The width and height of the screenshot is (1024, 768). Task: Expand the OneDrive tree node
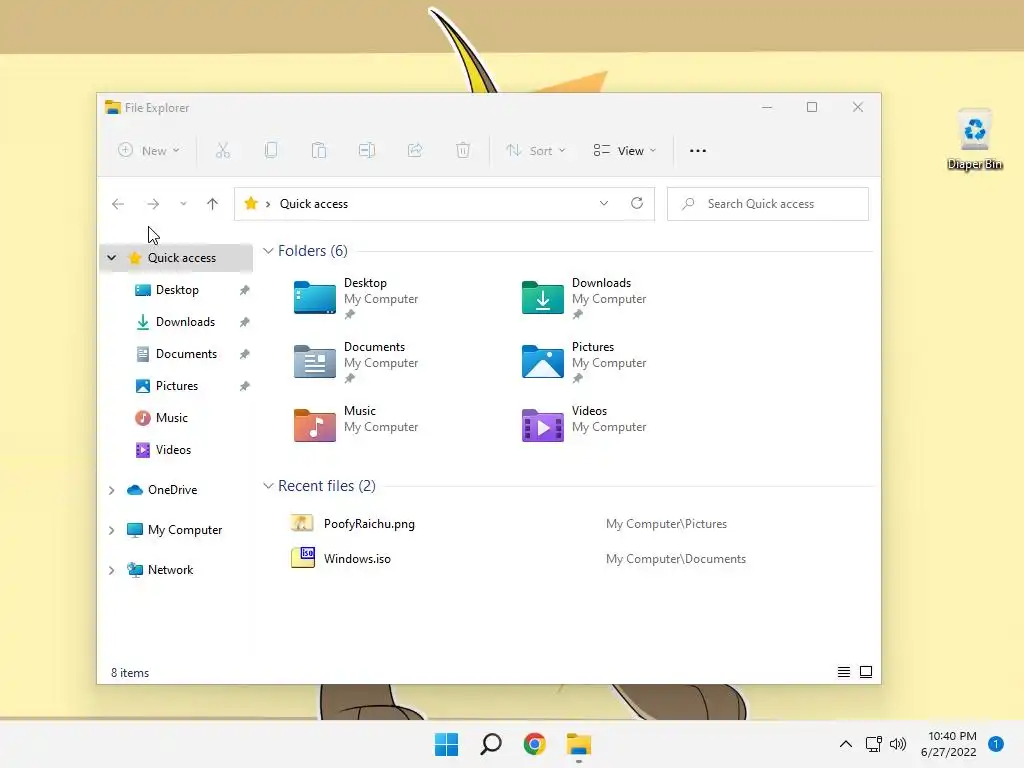112,490
